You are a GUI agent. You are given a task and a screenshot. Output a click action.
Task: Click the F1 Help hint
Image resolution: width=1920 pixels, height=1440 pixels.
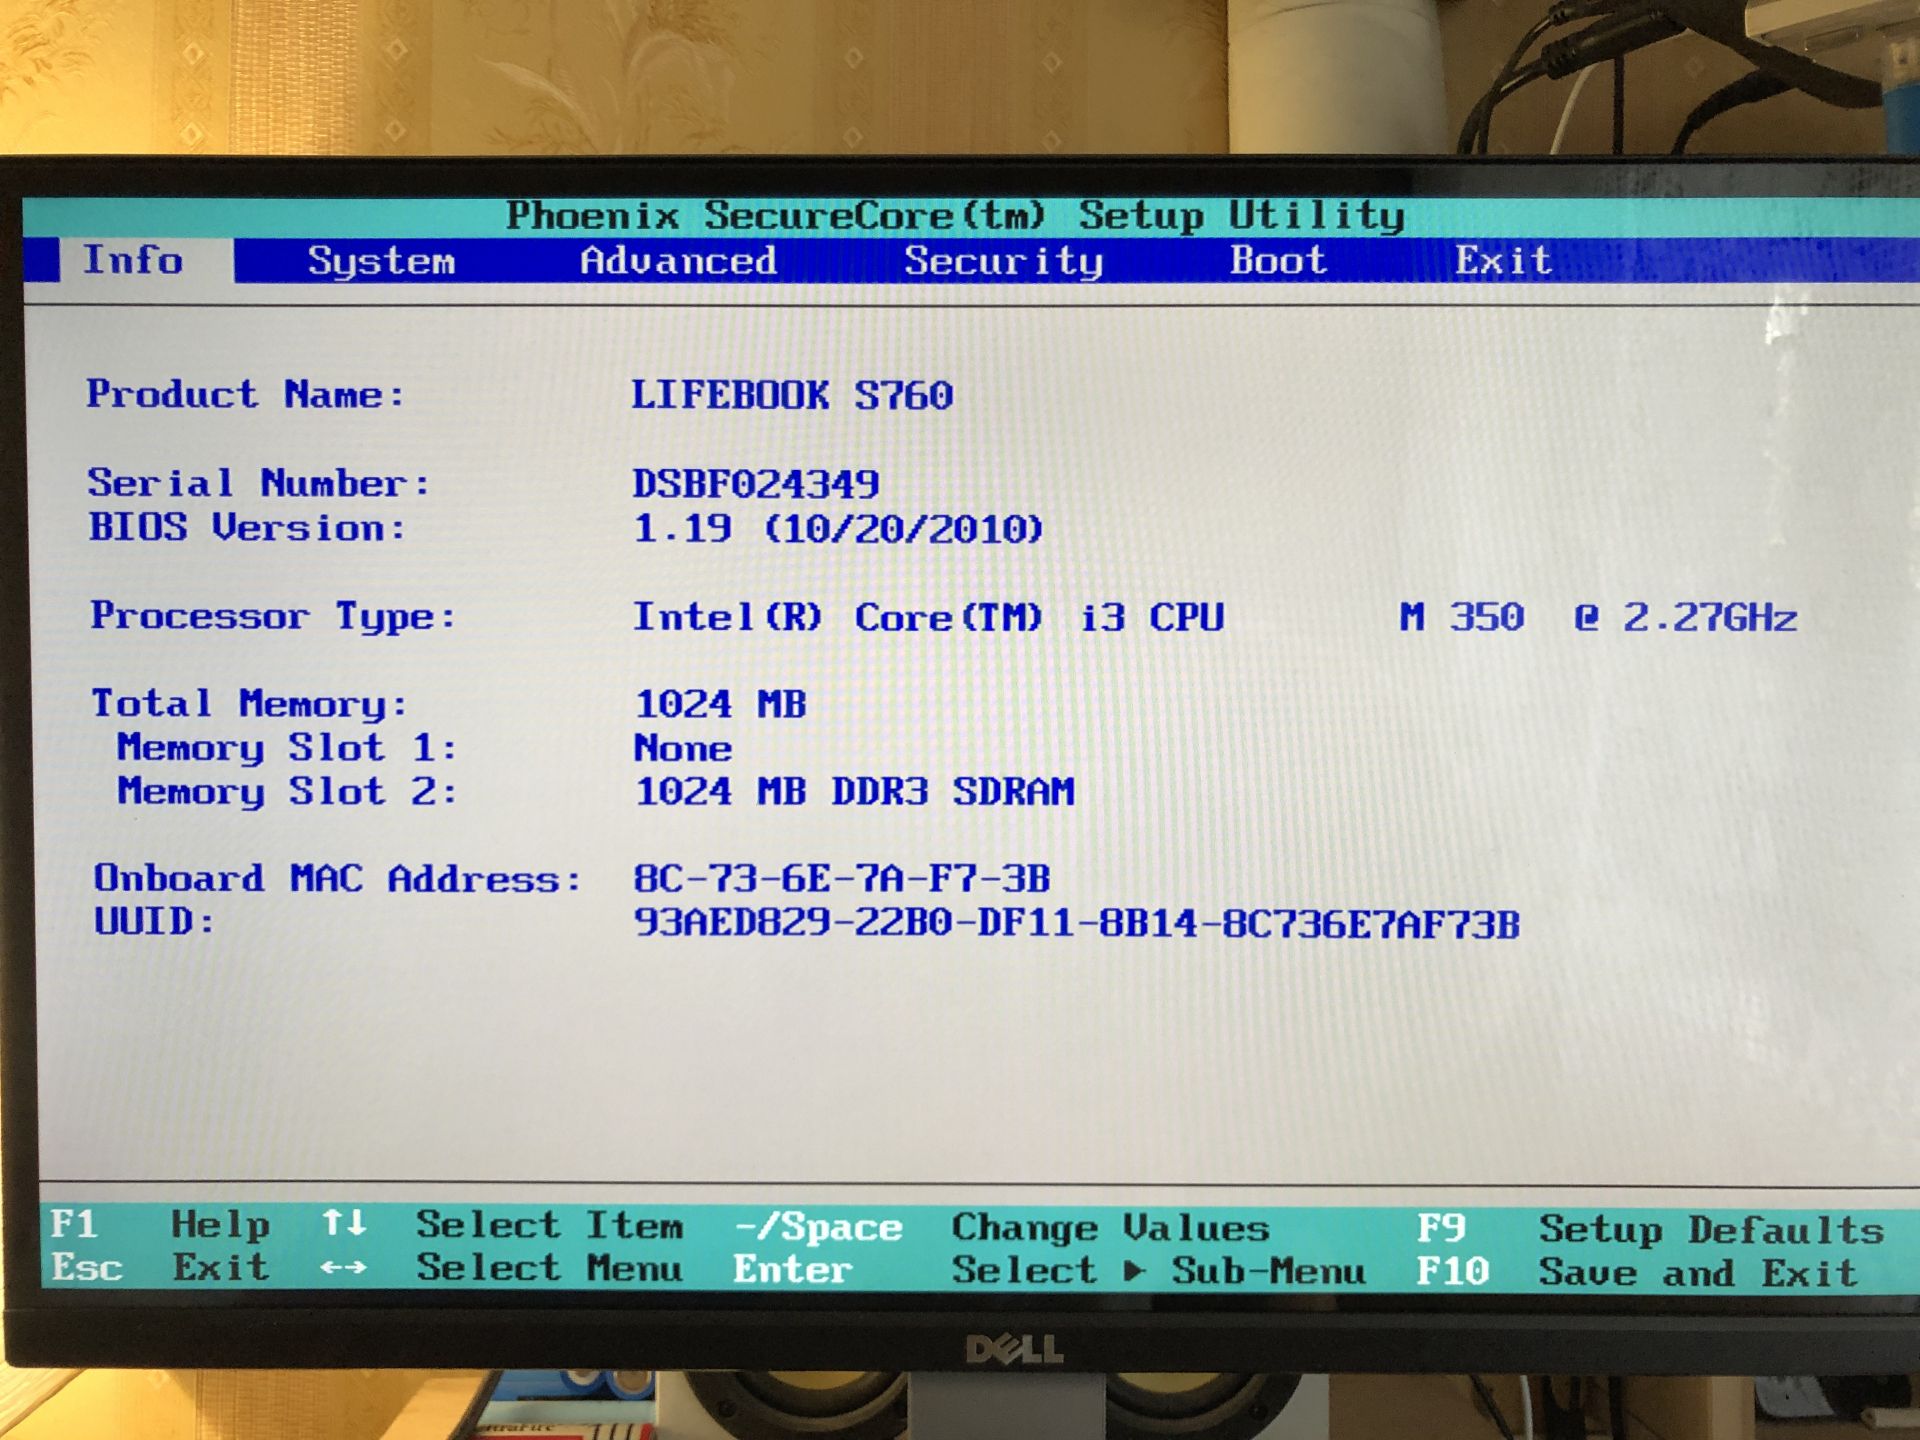click(160, 1224)
